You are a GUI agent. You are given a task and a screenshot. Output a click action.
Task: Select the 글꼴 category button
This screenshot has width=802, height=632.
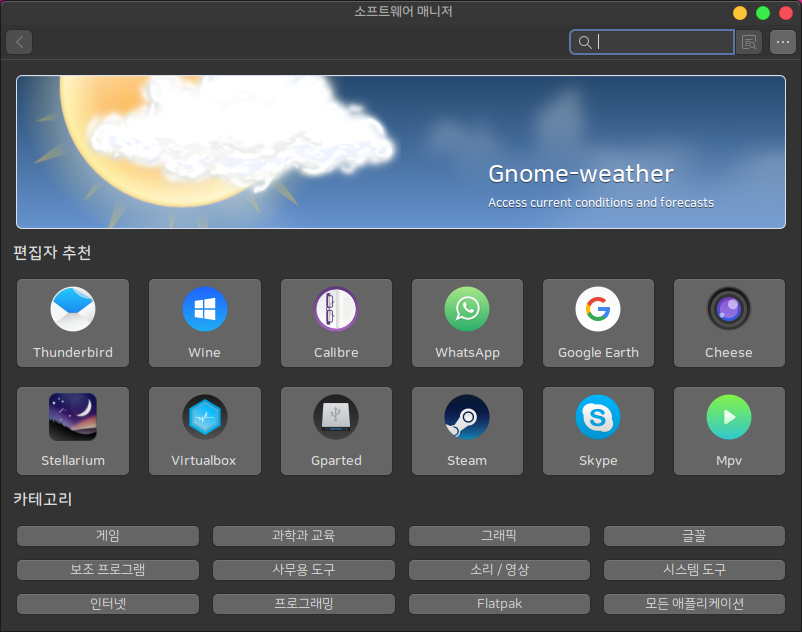pyautogui.click(x=695, y=536)
